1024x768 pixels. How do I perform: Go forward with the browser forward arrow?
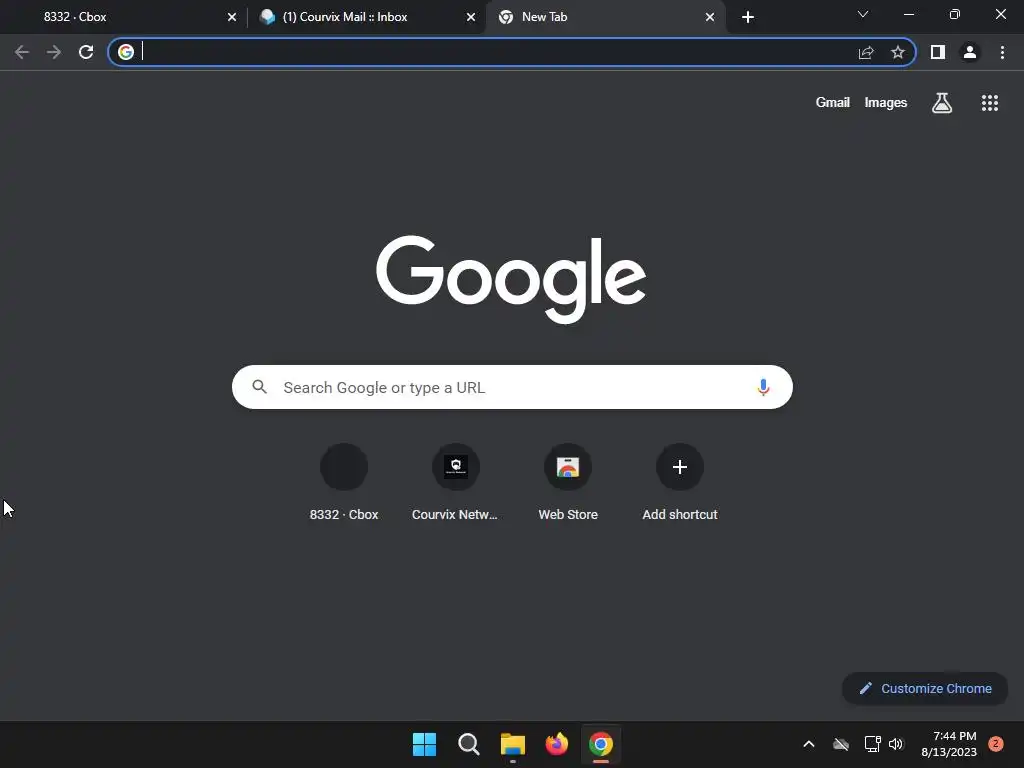[x=54, y=52]
